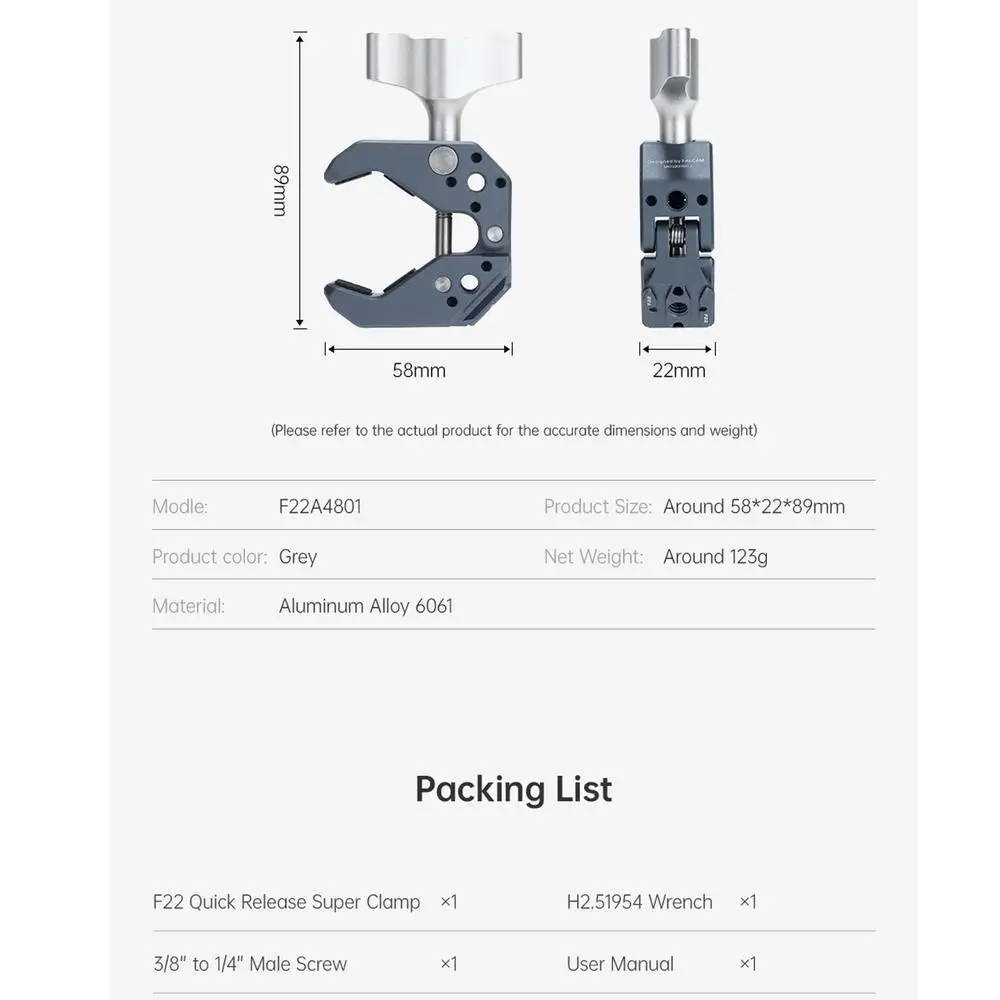This screenshot has height=1000, width=1000.
Task: Click the 58mm width dimension label
Action: (x=419, y=370)
